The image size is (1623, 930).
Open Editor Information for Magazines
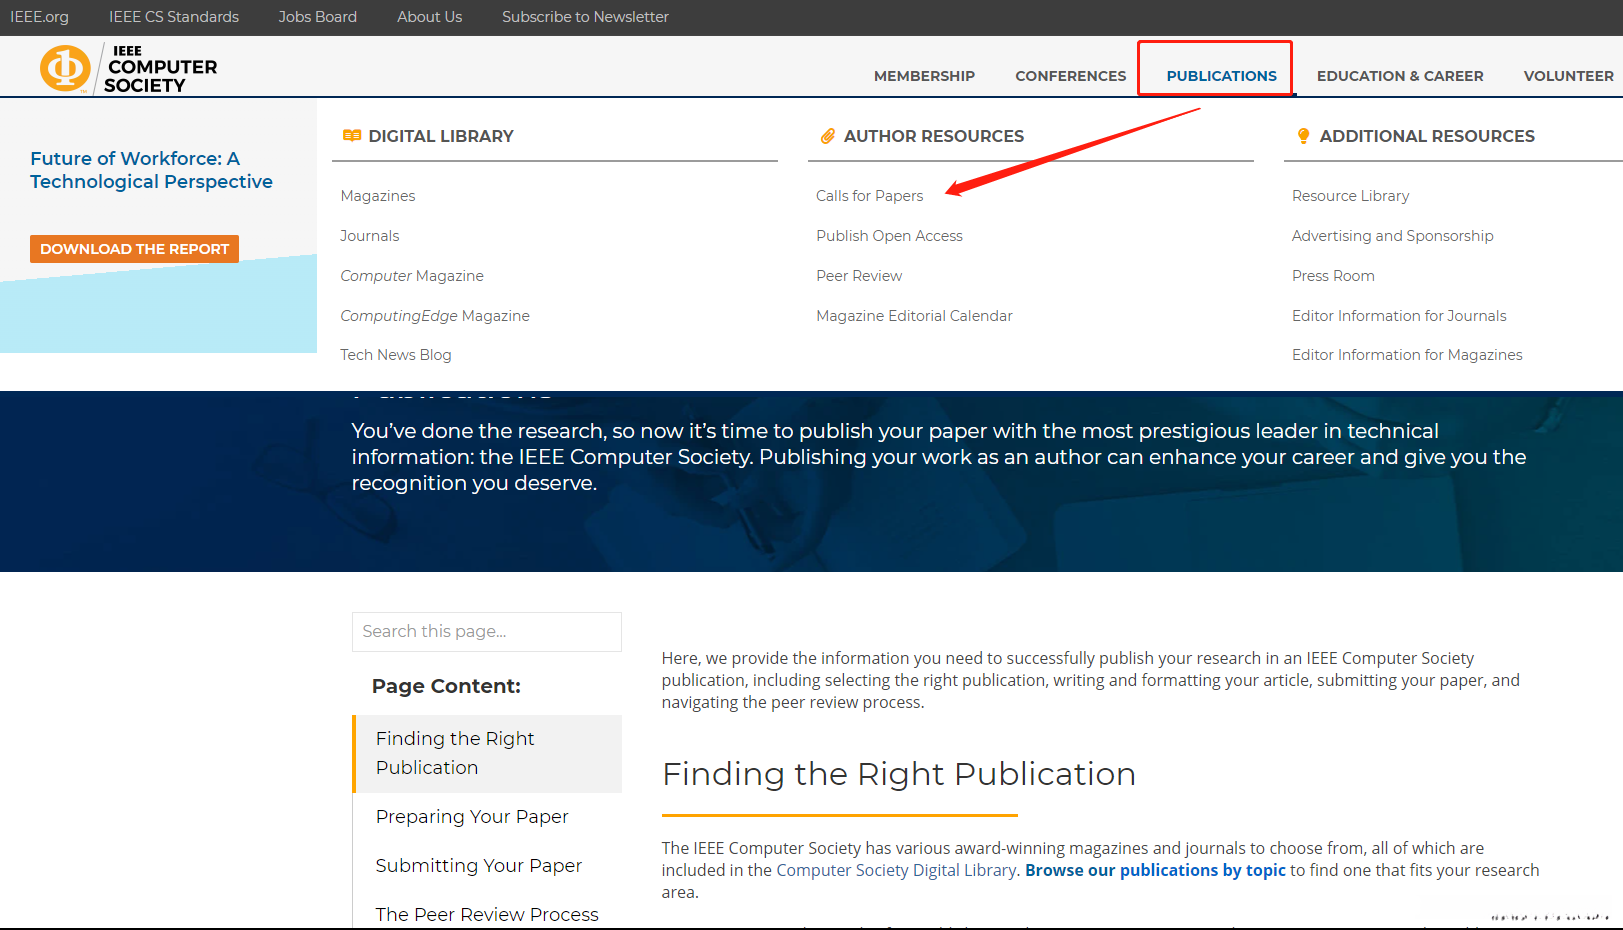(1407, 355)
